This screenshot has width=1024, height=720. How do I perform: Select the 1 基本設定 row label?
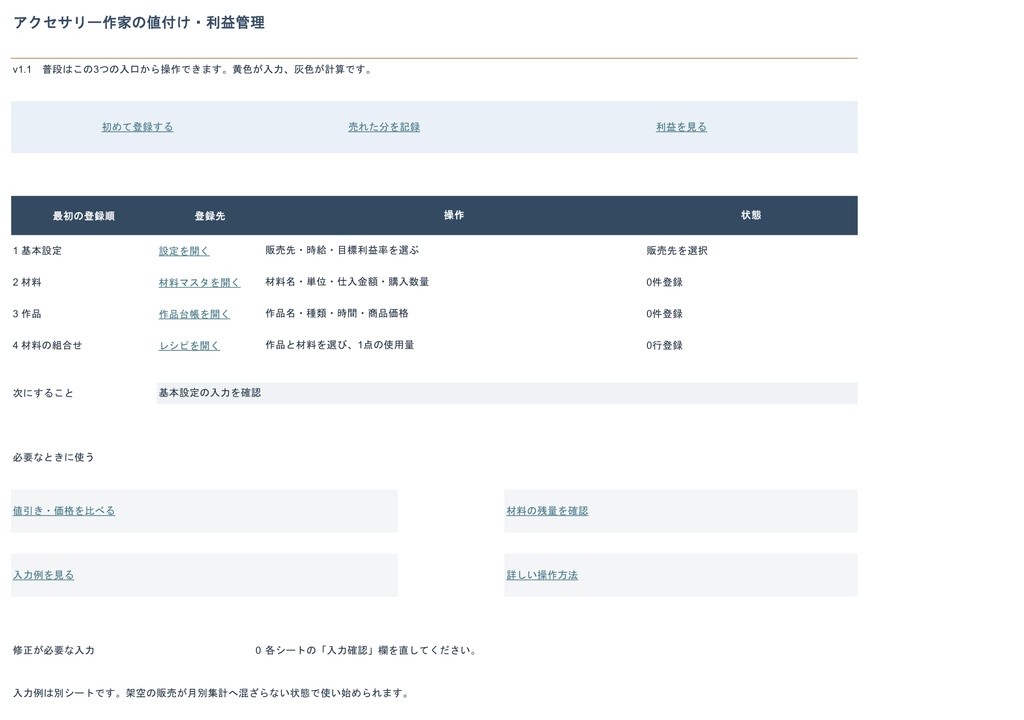[x=37, y=250]
